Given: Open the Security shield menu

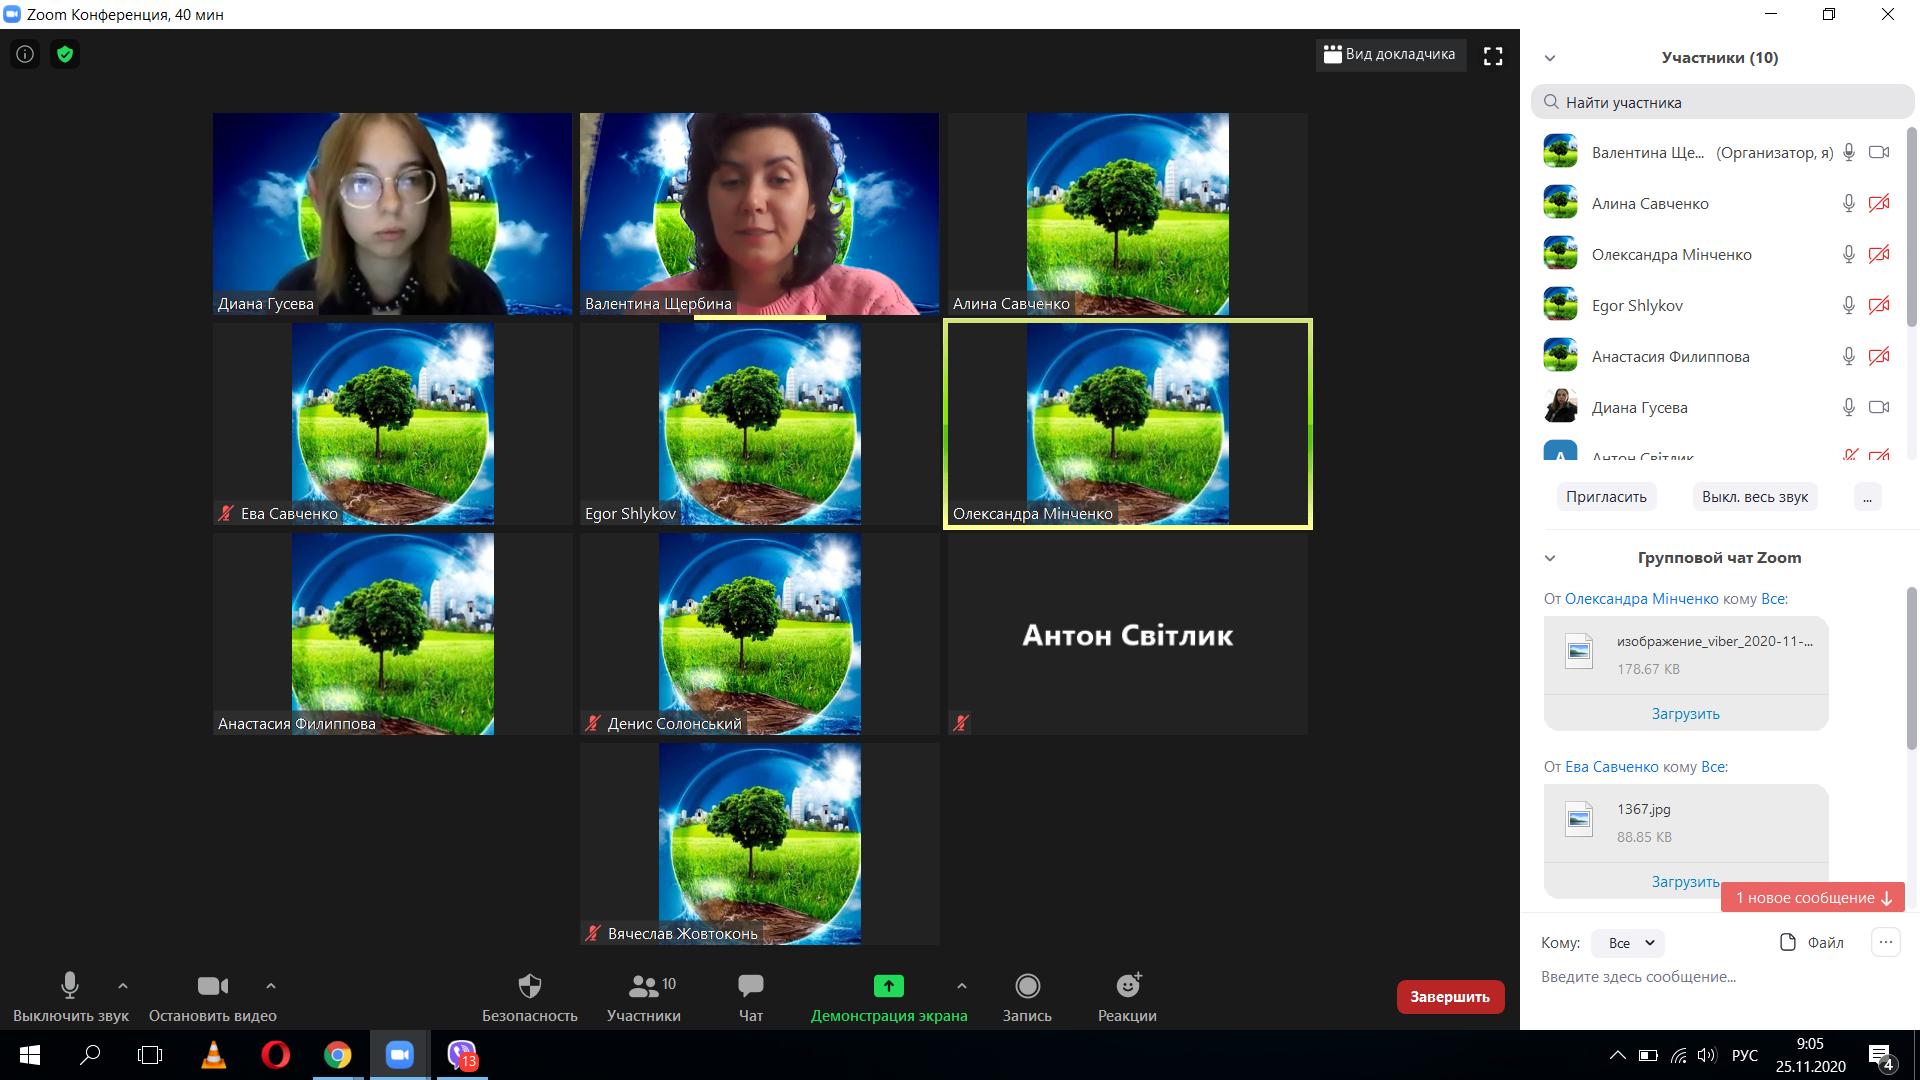Looking at the screenshot, I should coord(529,996).
